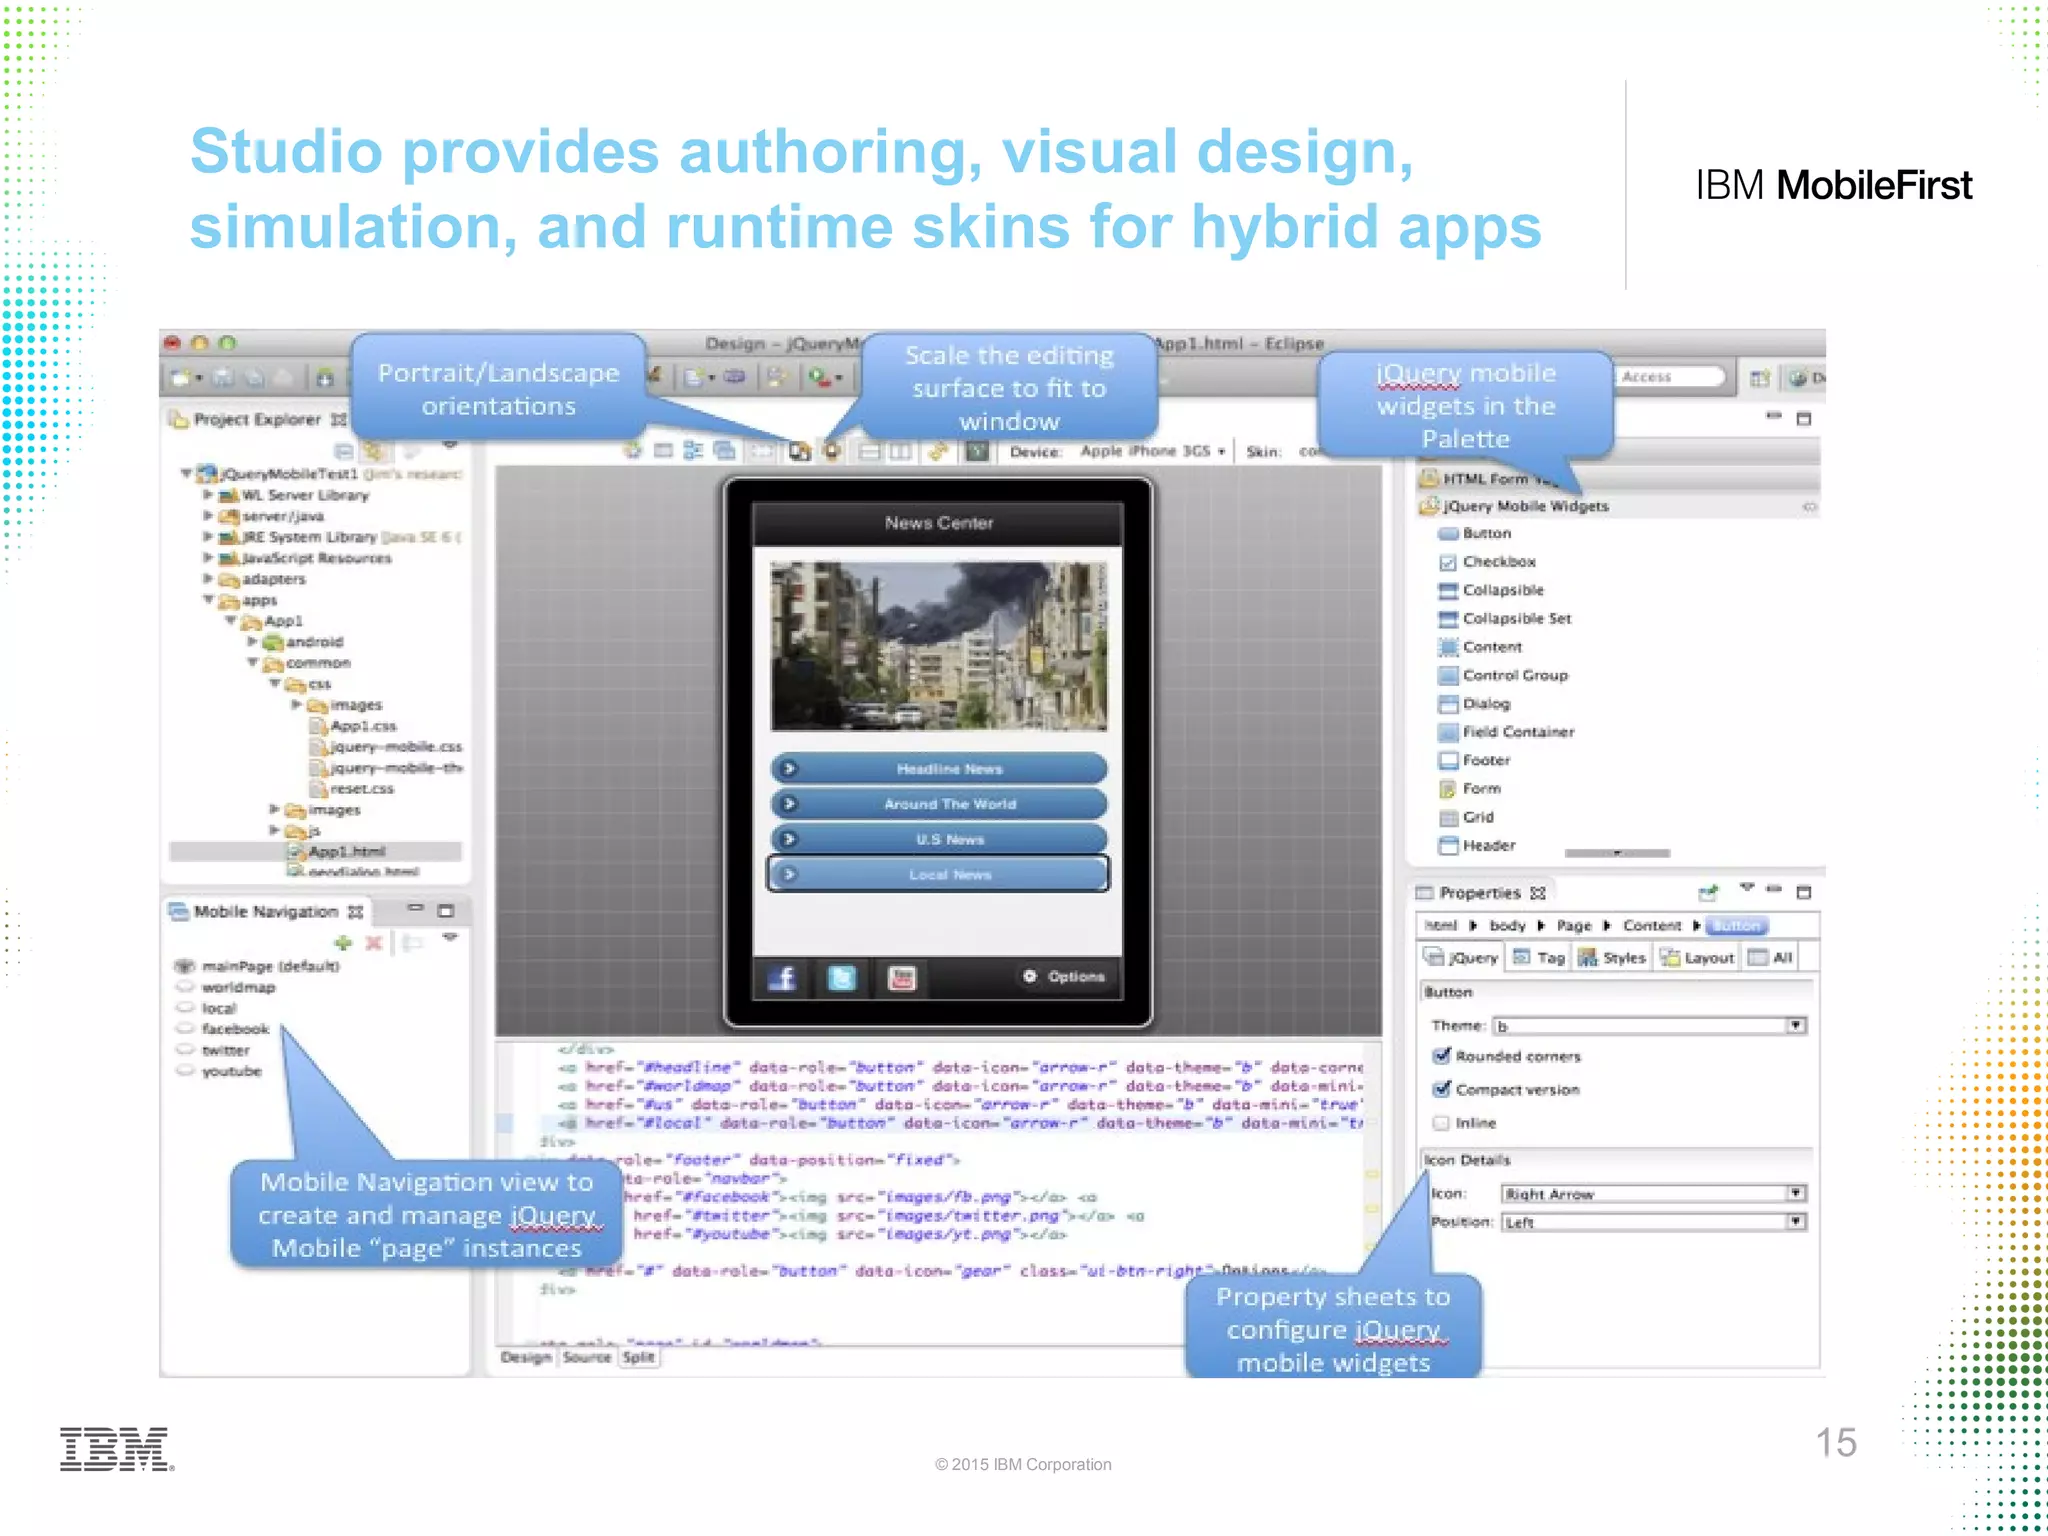Switch to the Source editor tab
The height and width of the screenshot is (1536, 2048).
[x=586, y=1357]
